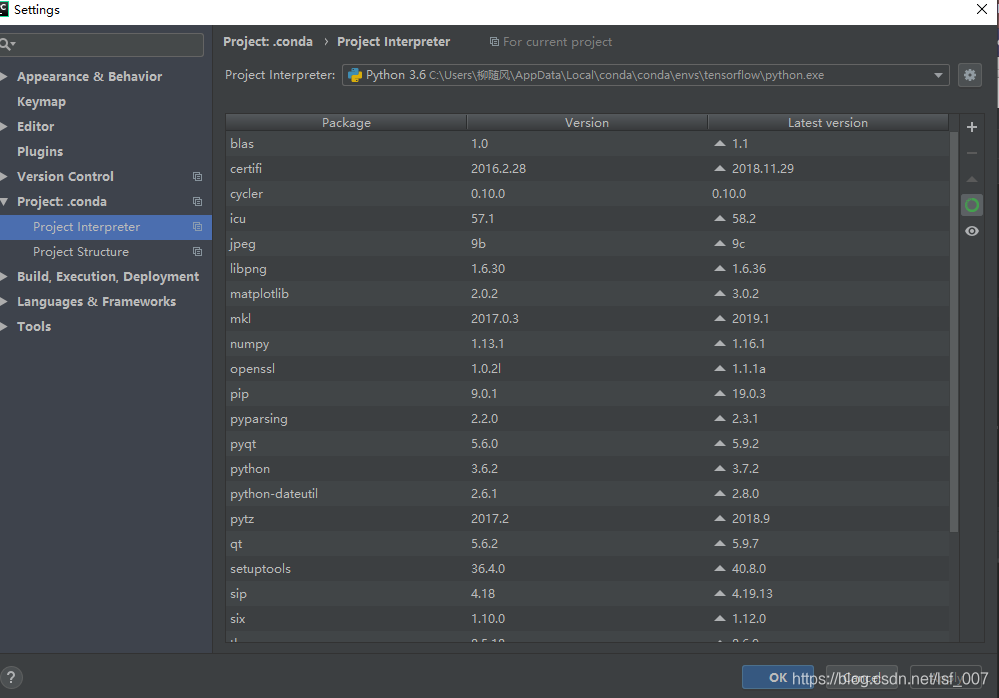
Task: Sort by Latest version column header
Action: (828, 122)
